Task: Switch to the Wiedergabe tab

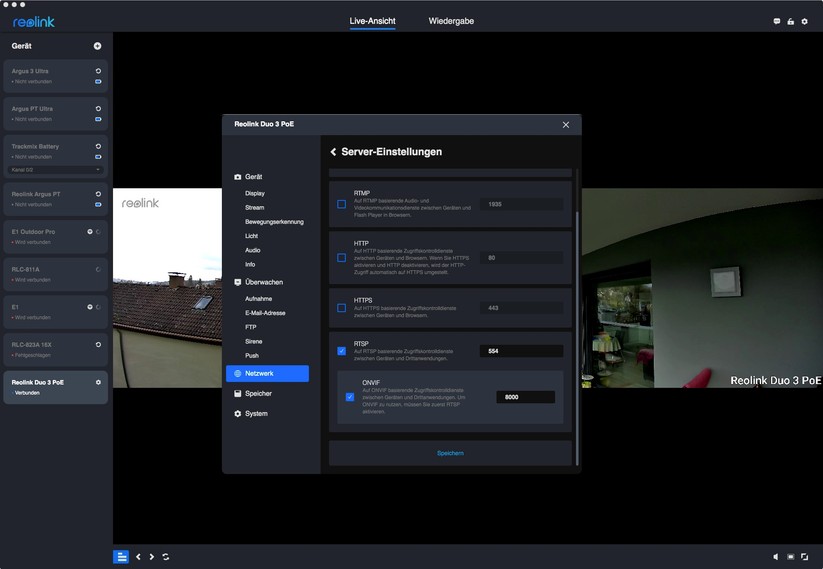Action: pos(452,21)
